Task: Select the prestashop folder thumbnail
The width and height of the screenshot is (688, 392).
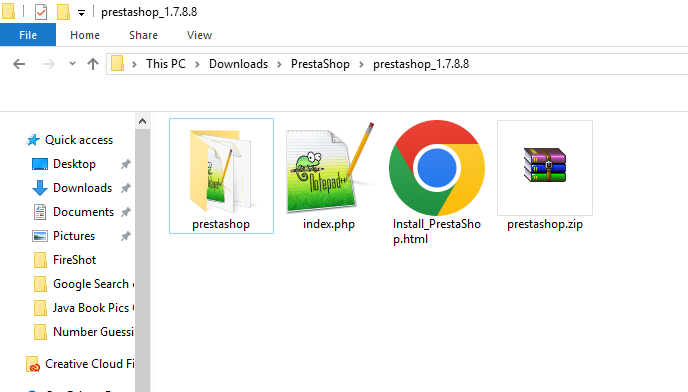Action: pos(221,170)
